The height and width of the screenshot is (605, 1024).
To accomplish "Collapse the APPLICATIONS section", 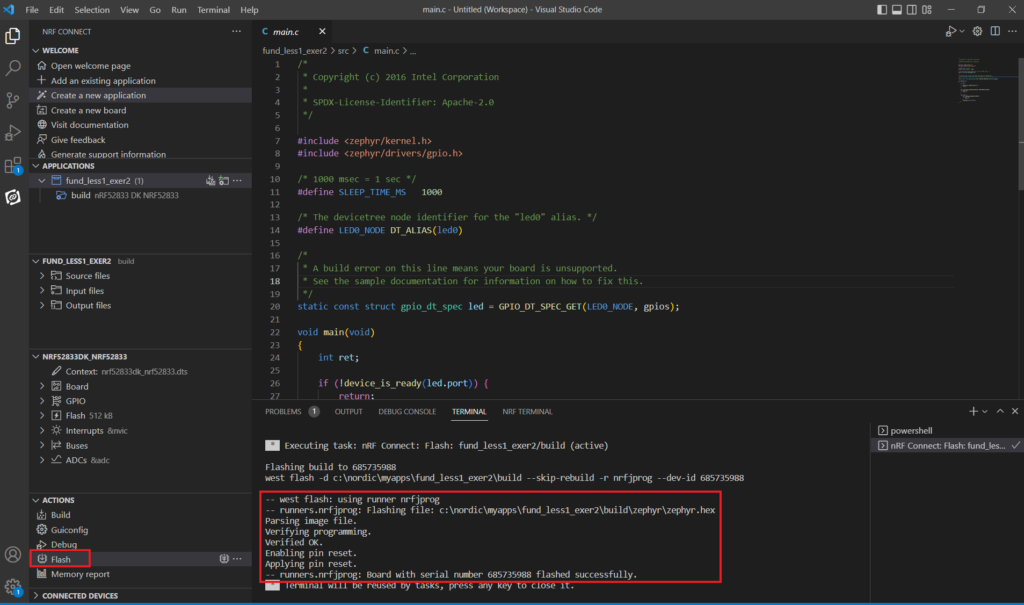I will [36, 166].
